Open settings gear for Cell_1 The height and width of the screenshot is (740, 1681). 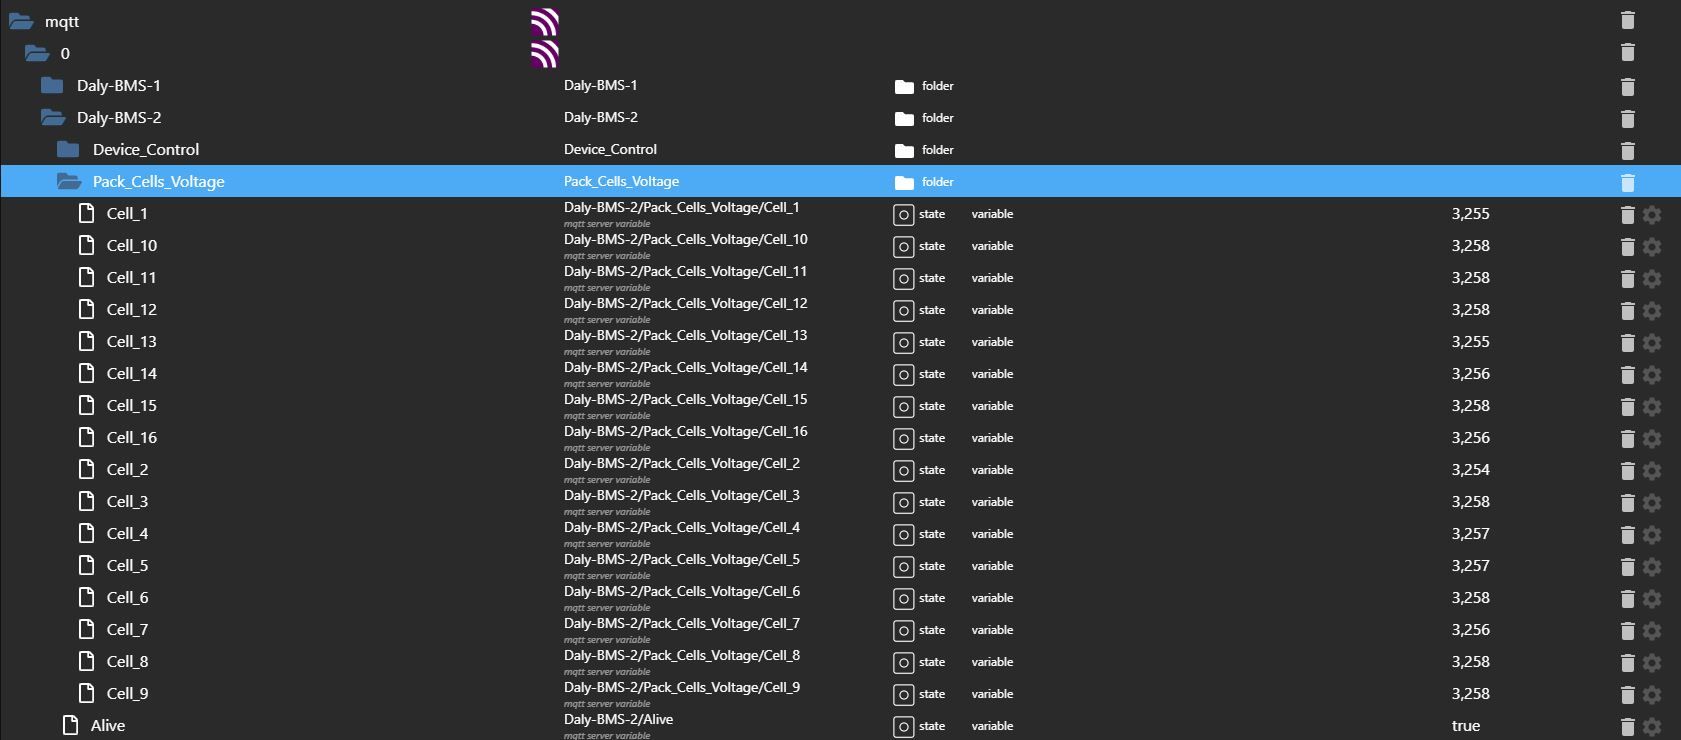[x=1652, y=215]
